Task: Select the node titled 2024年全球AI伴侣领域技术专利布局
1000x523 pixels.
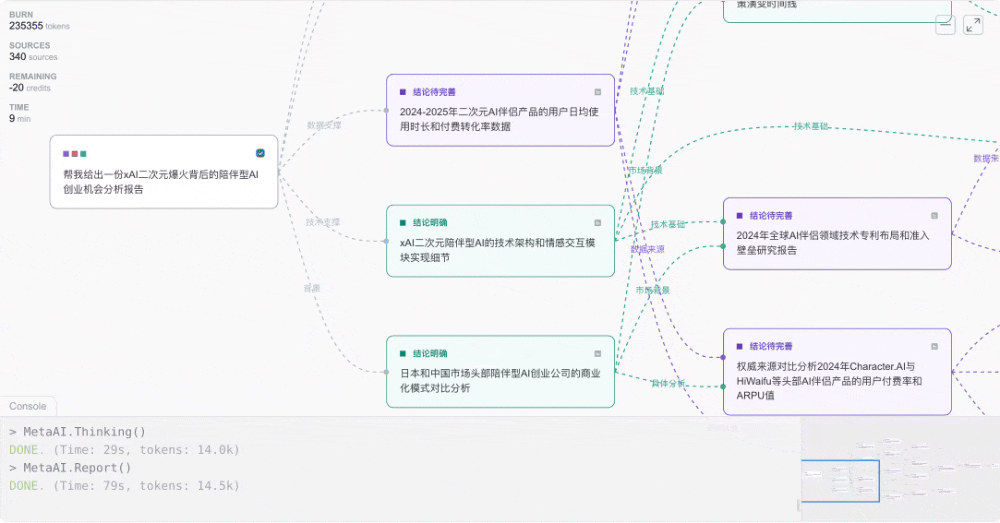Action: pyautogui.click(x=837, y=233)
